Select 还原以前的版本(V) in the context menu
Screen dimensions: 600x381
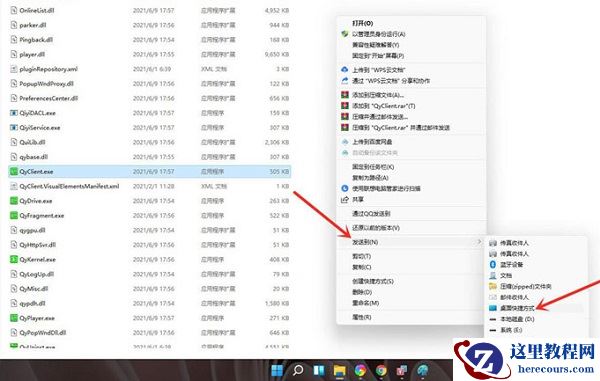376,228
